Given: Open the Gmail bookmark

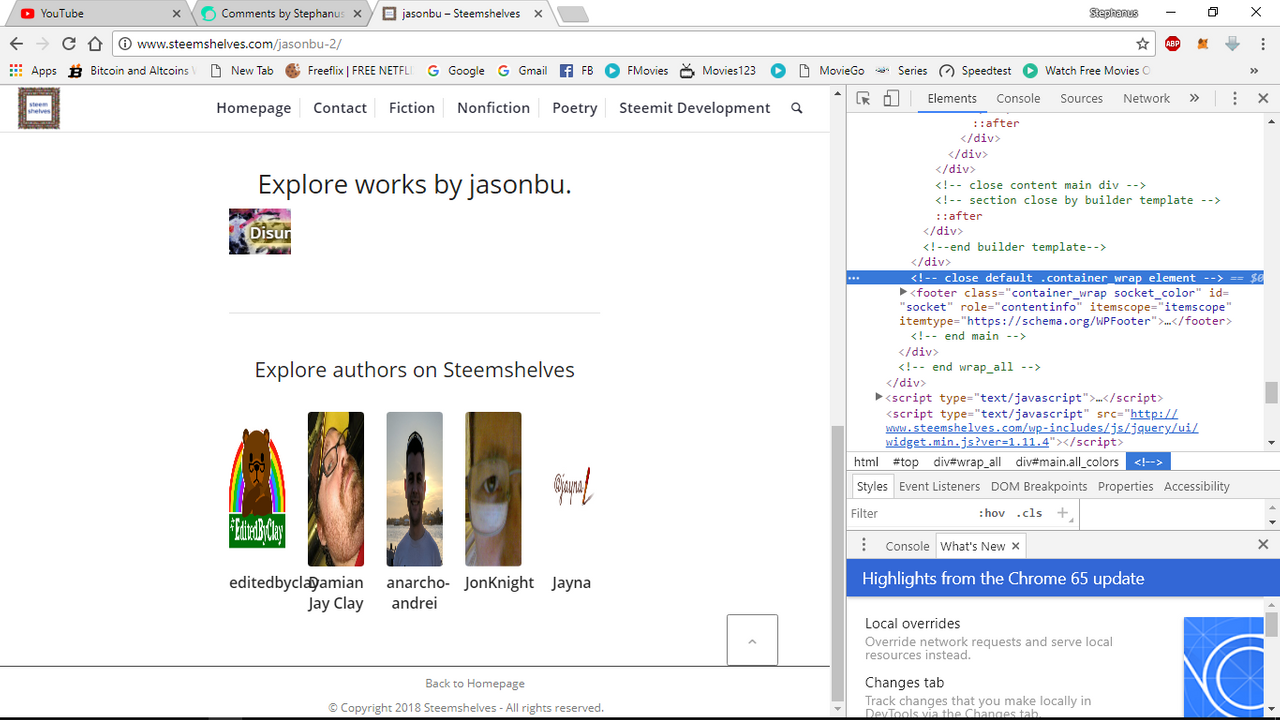Looking at the screenshot, I should pyautogui.click(x=521, y=71).
